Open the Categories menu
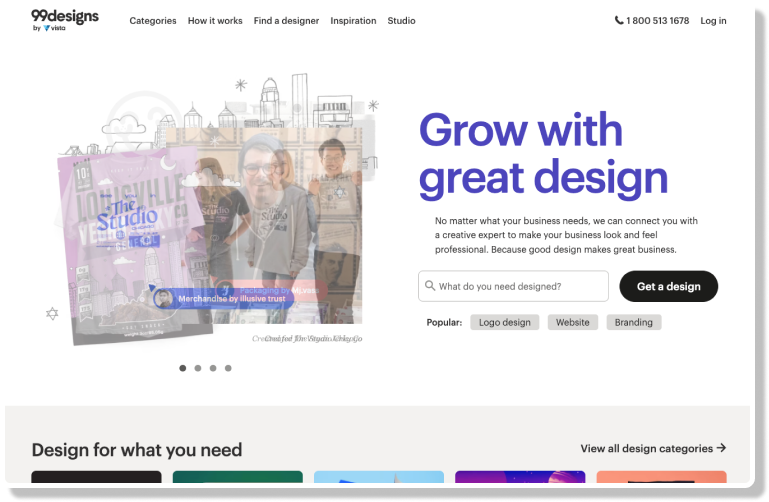 153,21
